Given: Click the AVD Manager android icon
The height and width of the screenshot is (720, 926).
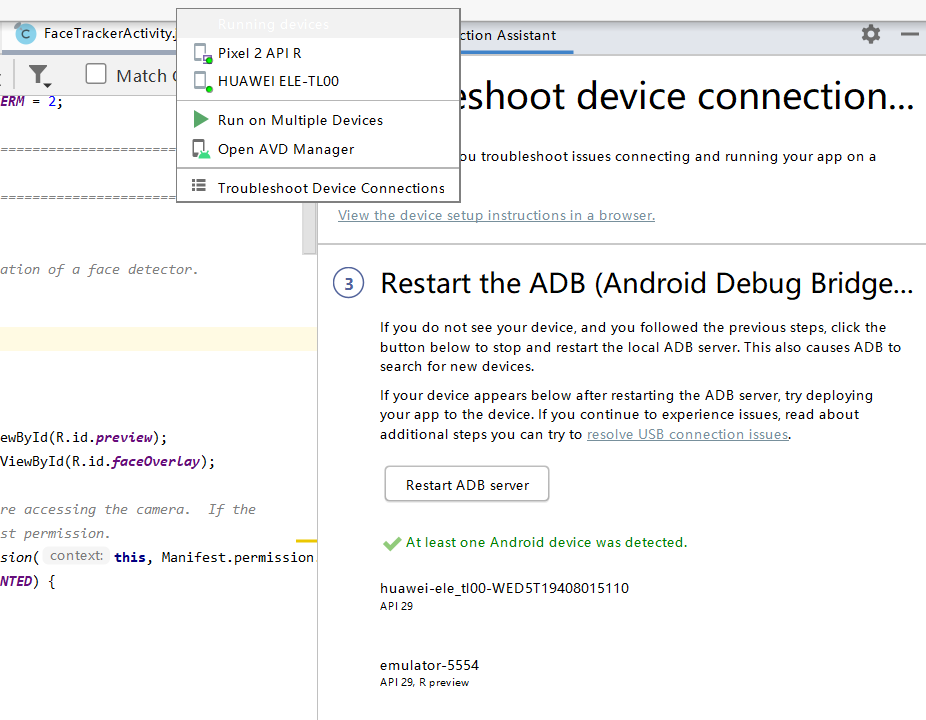Looking at the screenshot, I should point(201,149).
